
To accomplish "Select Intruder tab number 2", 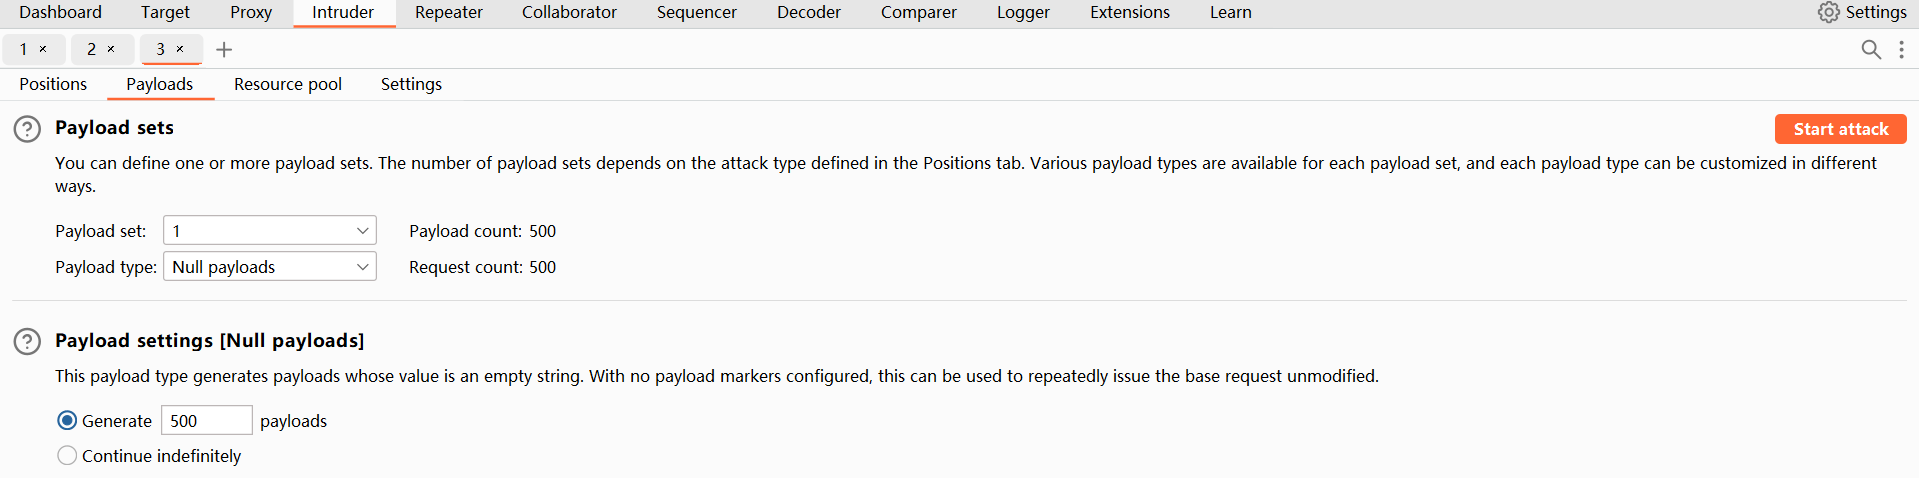I will coord(92,49).
